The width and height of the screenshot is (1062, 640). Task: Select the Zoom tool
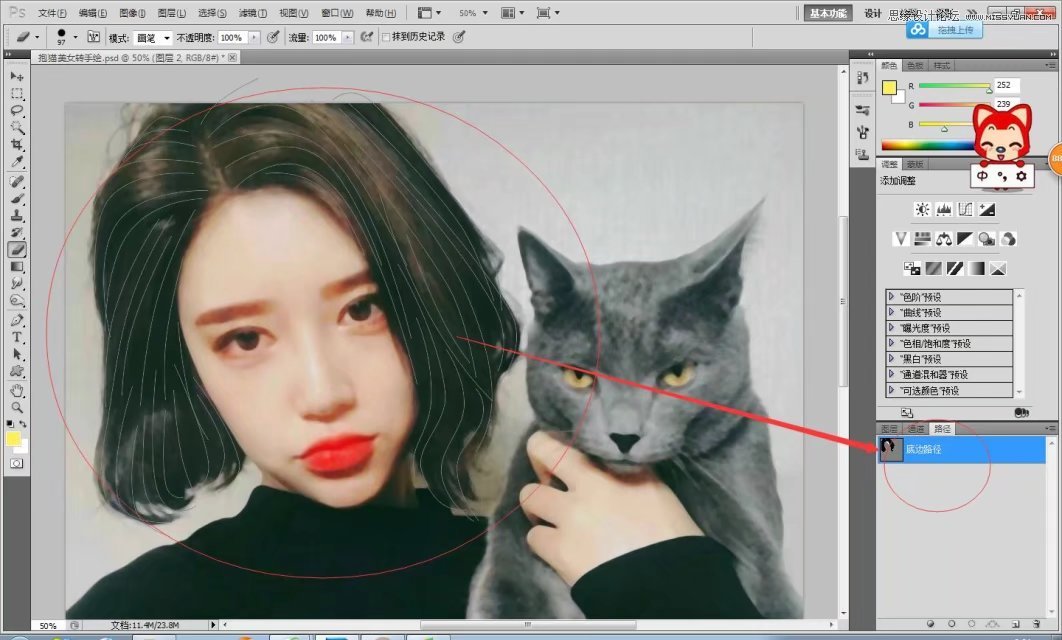(17, 408)
